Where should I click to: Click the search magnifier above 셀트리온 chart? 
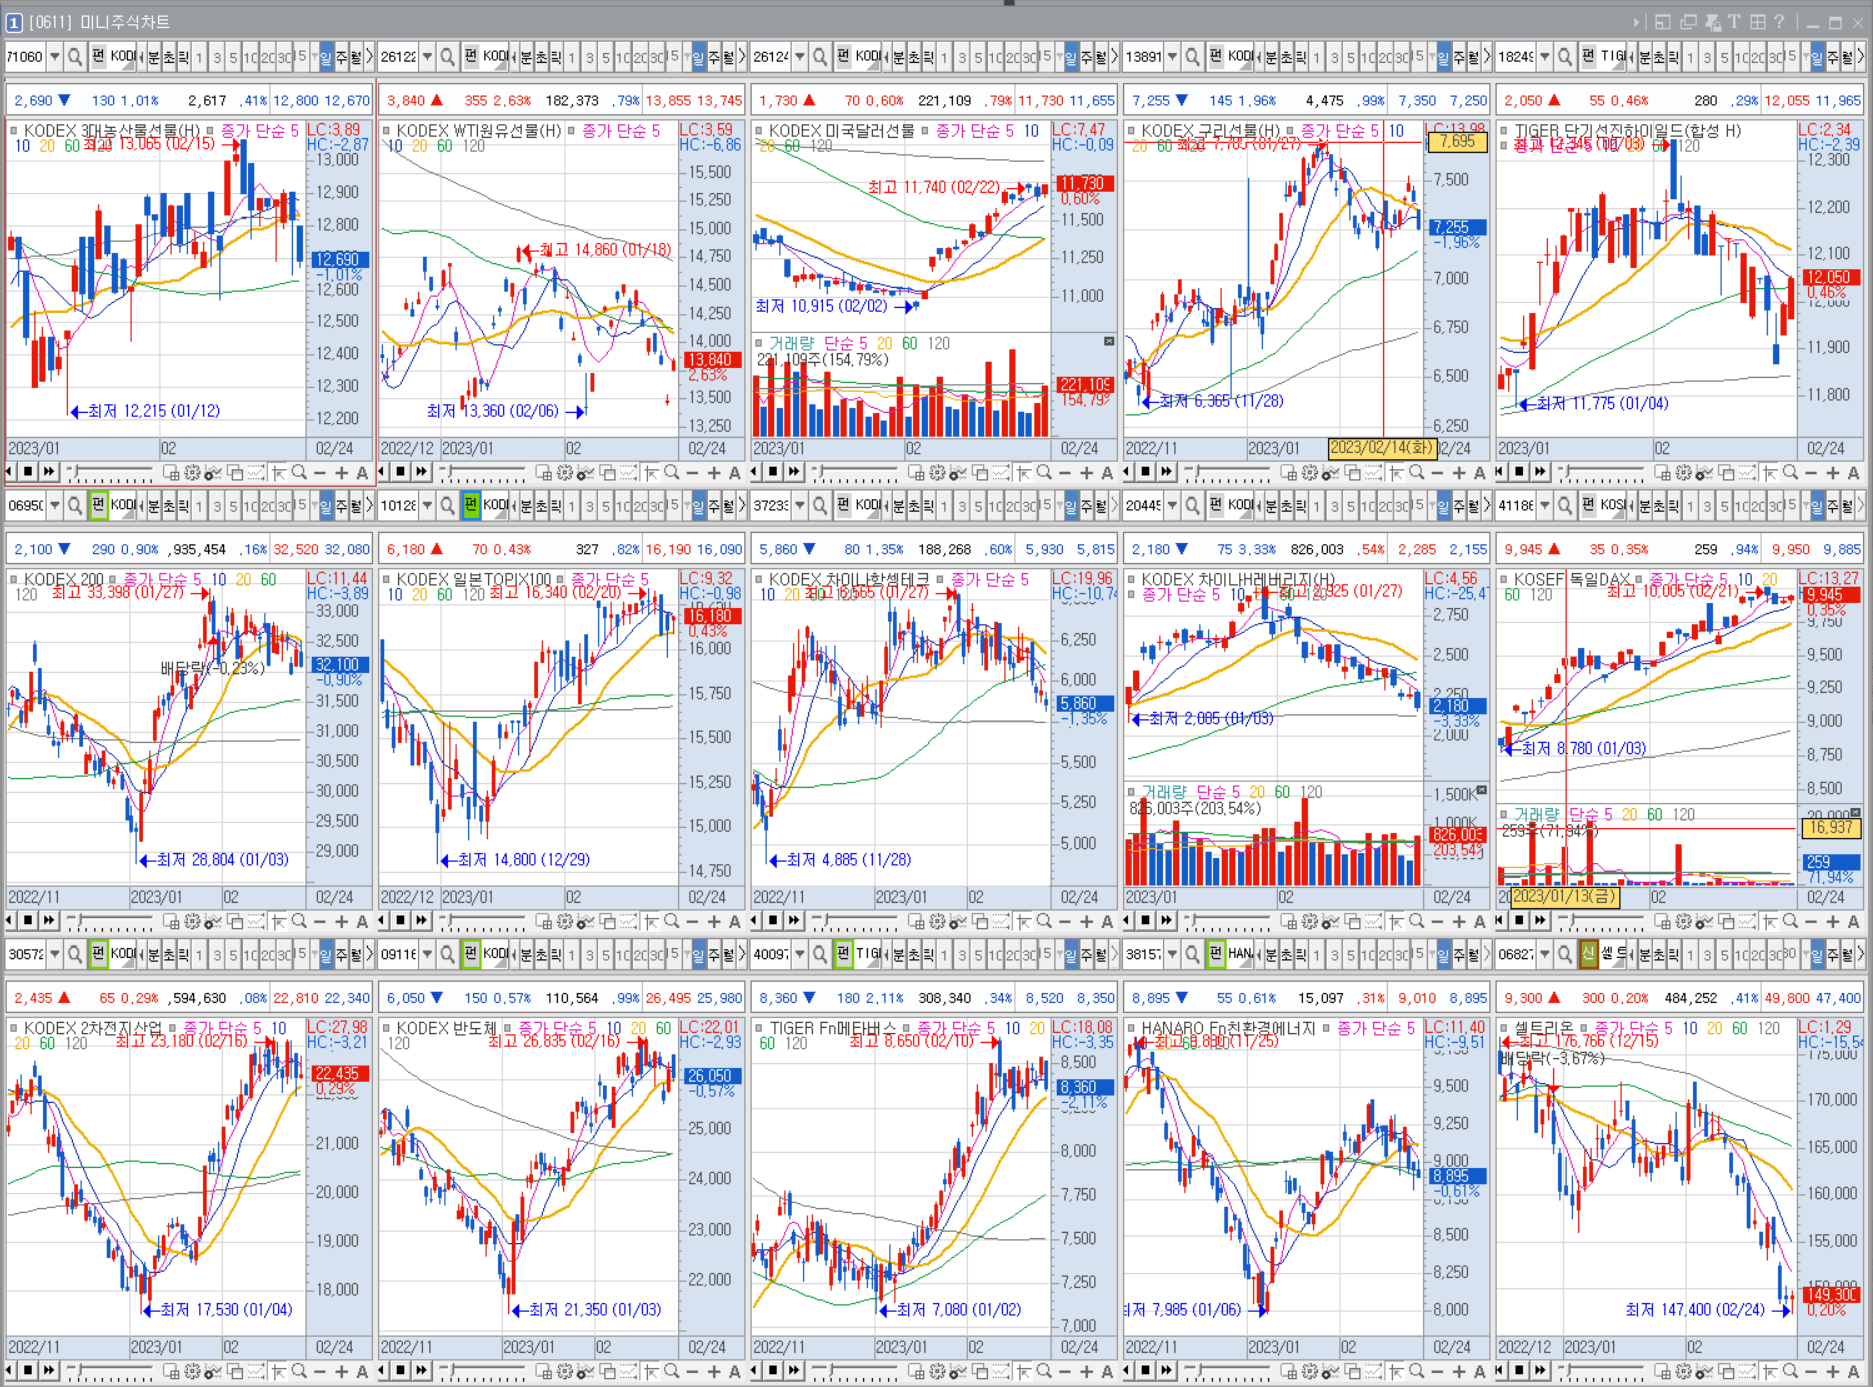[1566, 955]
